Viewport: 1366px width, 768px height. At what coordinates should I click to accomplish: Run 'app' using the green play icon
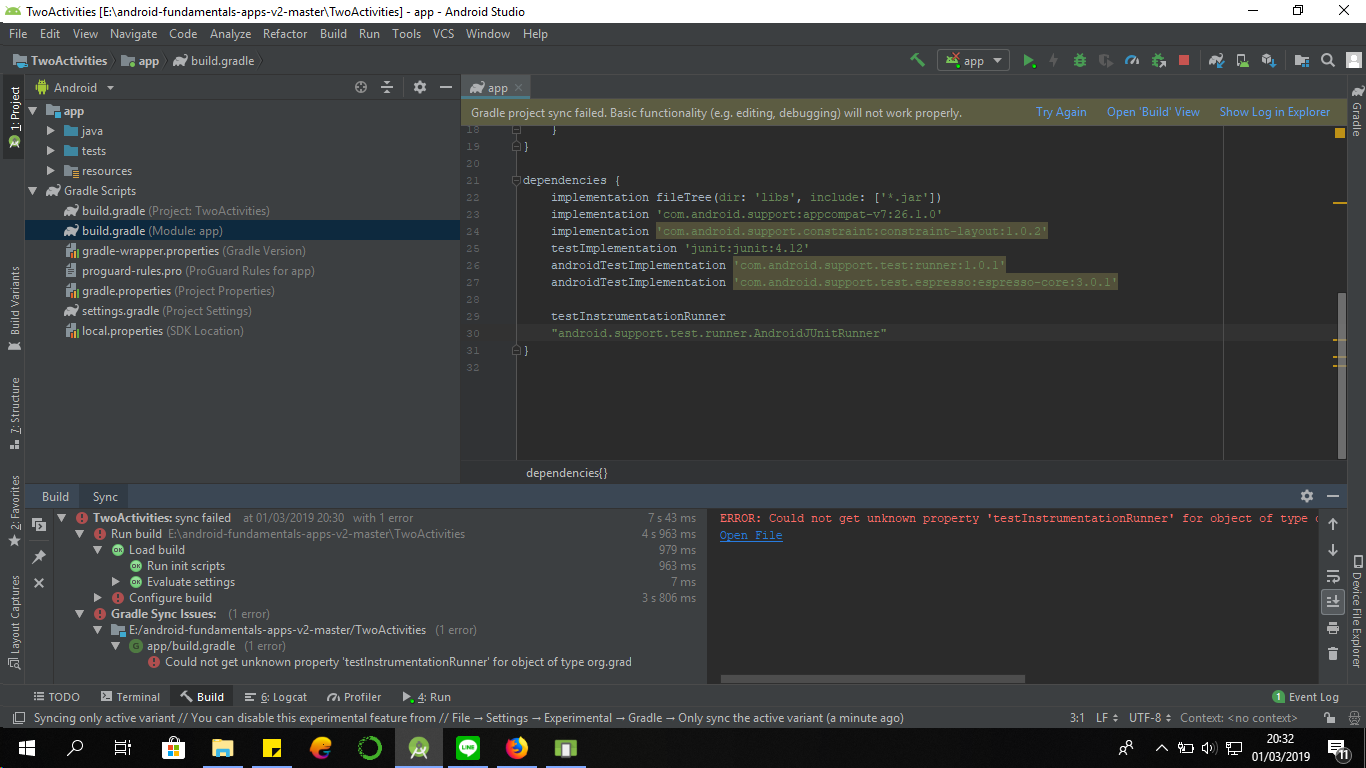pyautogui.click(x=1029, y=60)
